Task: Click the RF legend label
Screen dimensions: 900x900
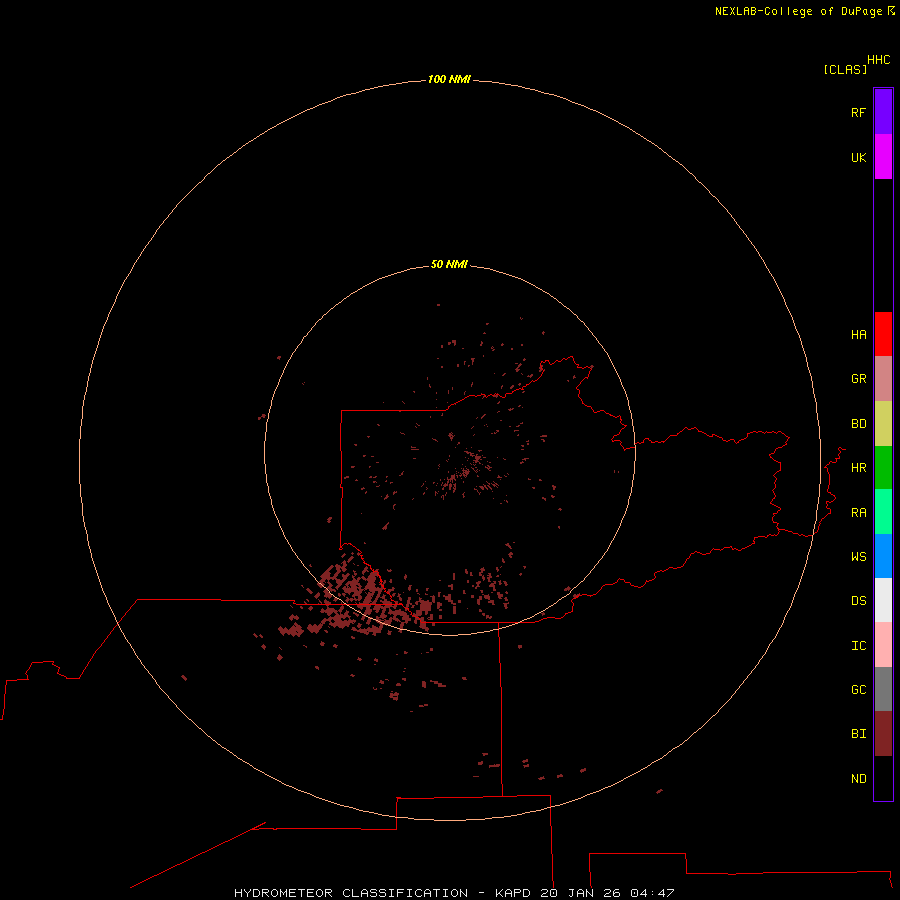Action: tap(858, 112)
